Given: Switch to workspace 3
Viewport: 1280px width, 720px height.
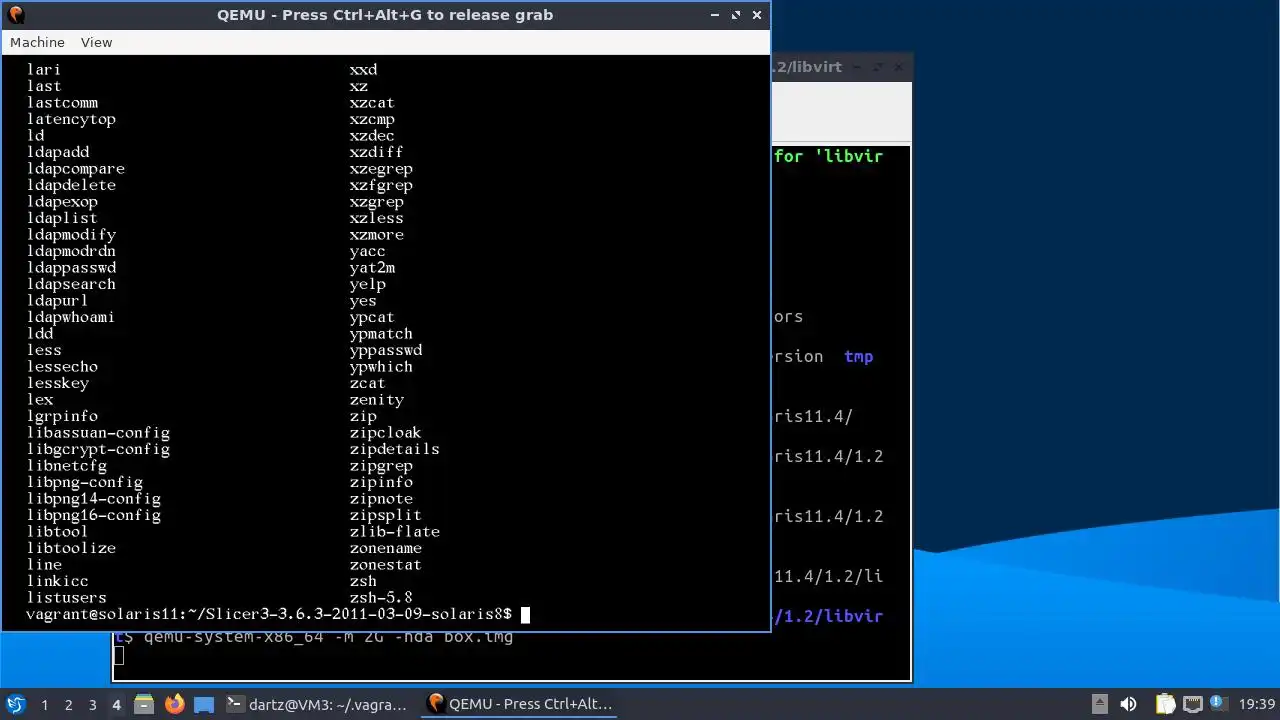Looking at the screenshot, I should (92, 705).
